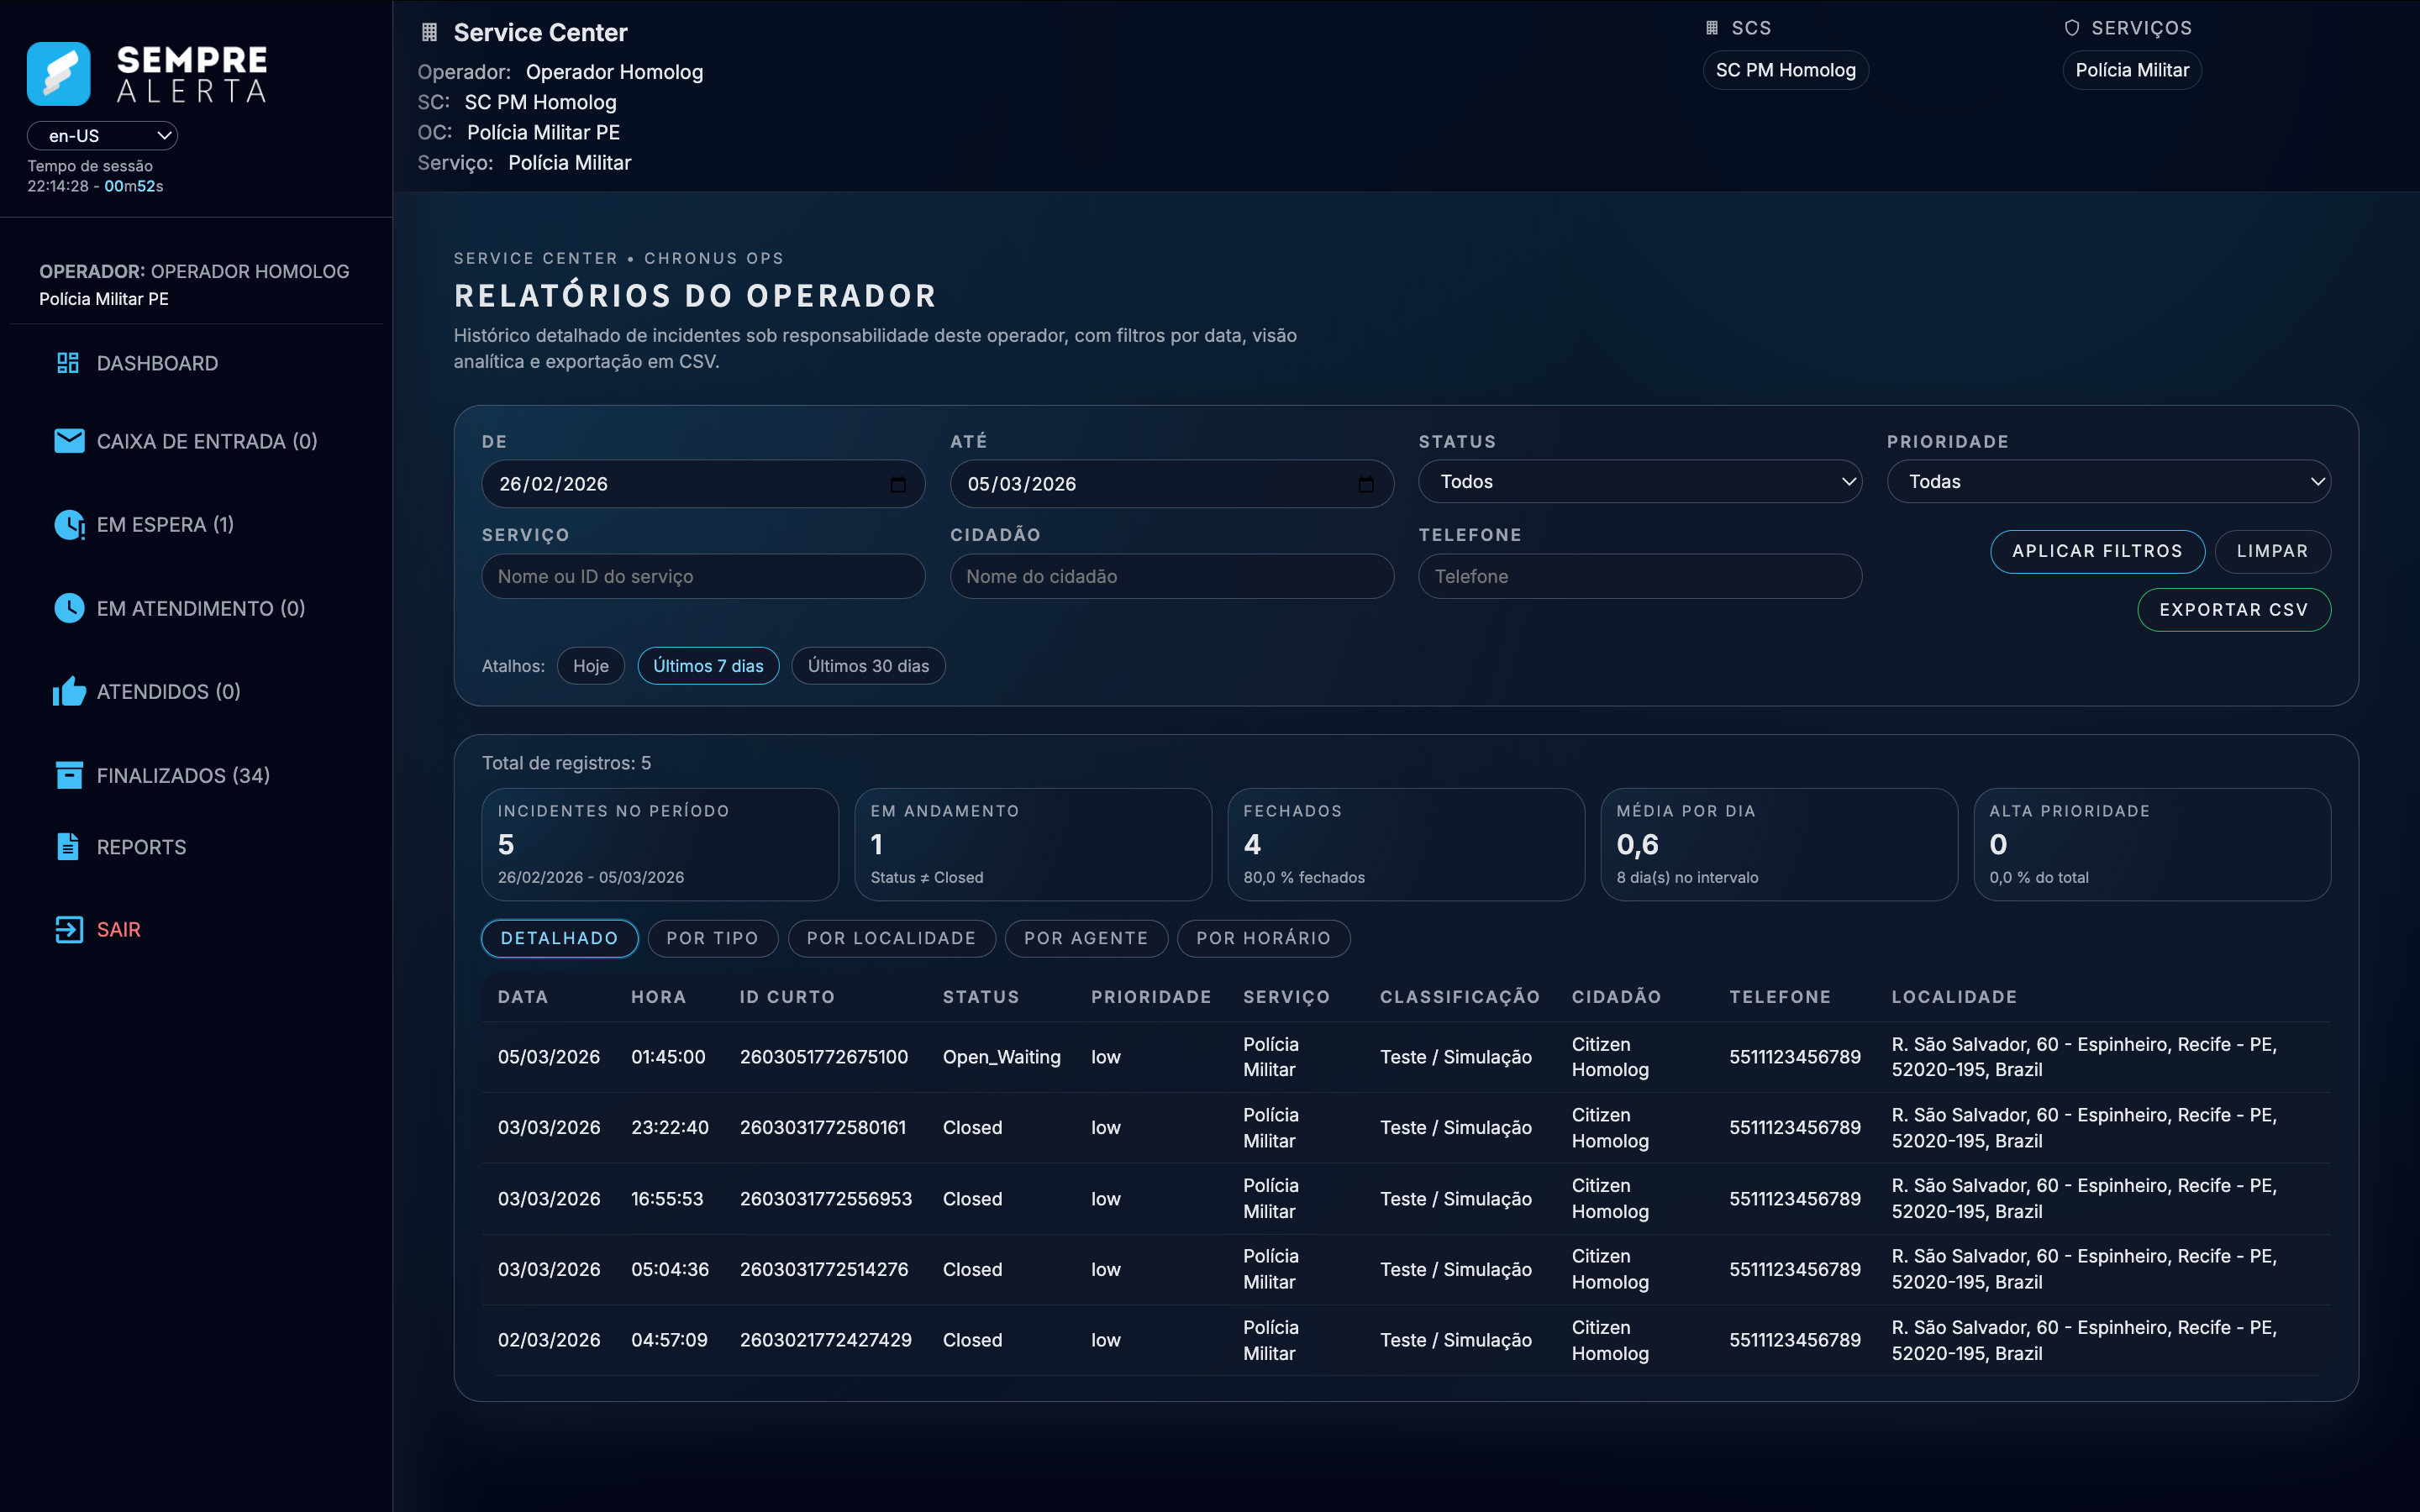
Task: Click the Dashboard grid icon in sidebar
Action: point(68,363)
